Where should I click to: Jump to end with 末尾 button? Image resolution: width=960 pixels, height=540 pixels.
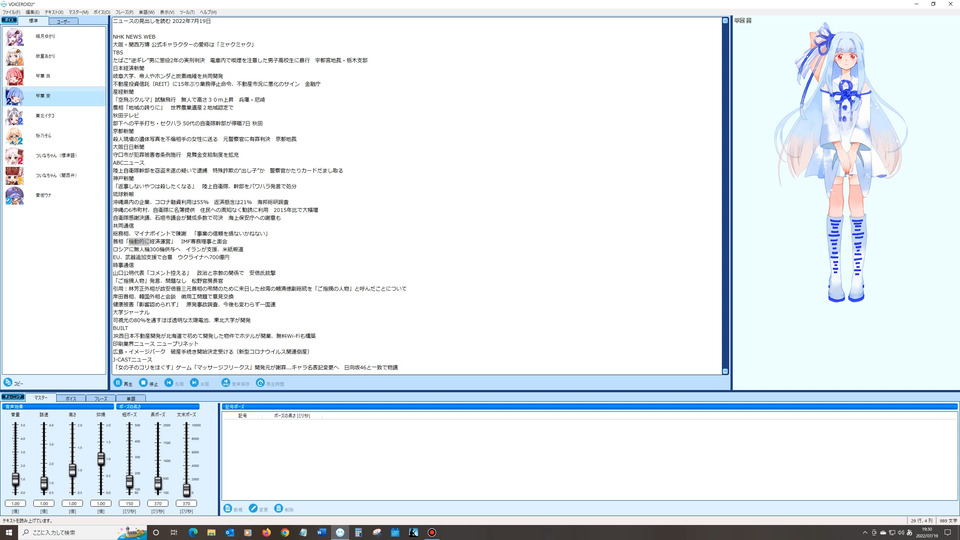coord(200,383)
